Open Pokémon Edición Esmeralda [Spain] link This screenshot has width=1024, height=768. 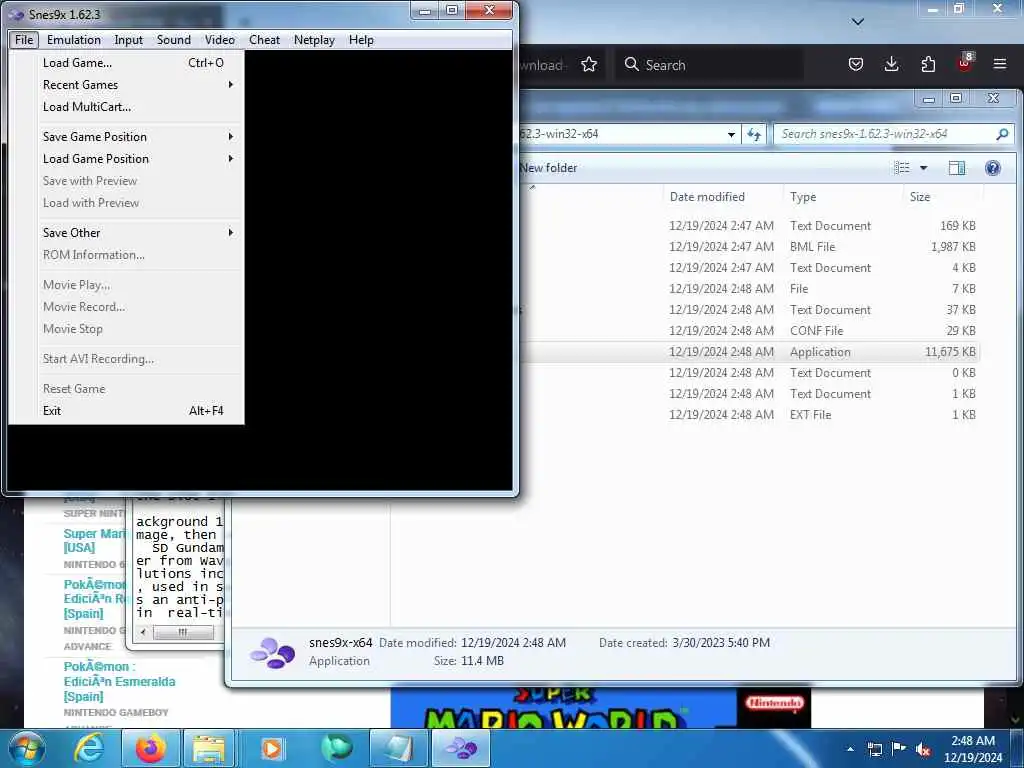click(120, 681)
